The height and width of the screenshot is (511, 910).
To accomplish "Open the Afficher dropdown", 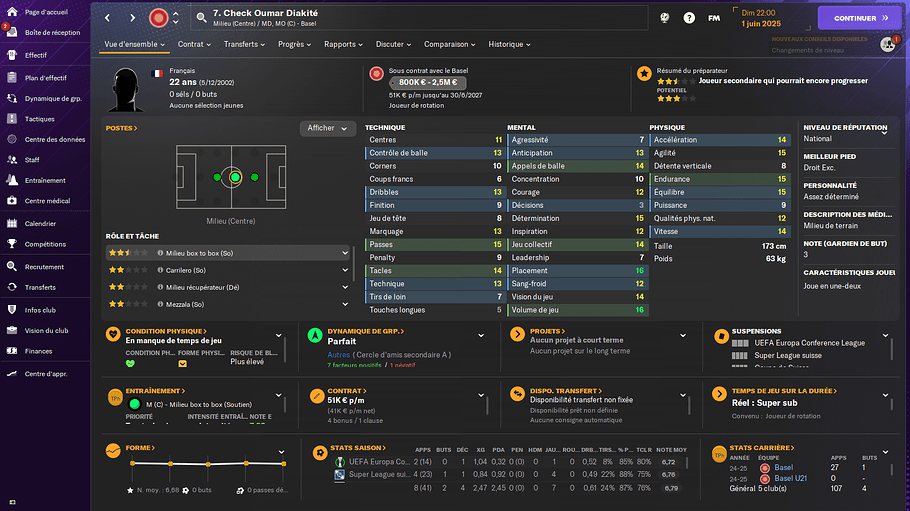I will click(327, 128).
